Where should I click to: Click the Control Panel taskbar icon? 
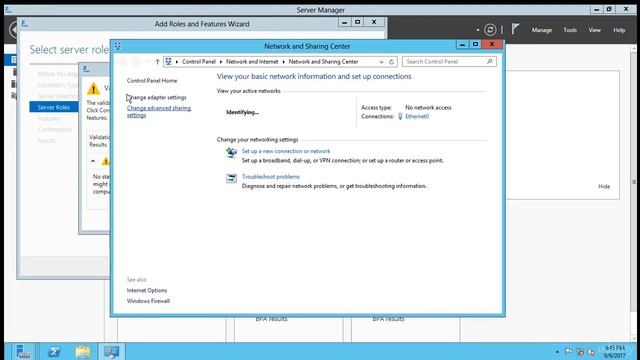point(111,351)
